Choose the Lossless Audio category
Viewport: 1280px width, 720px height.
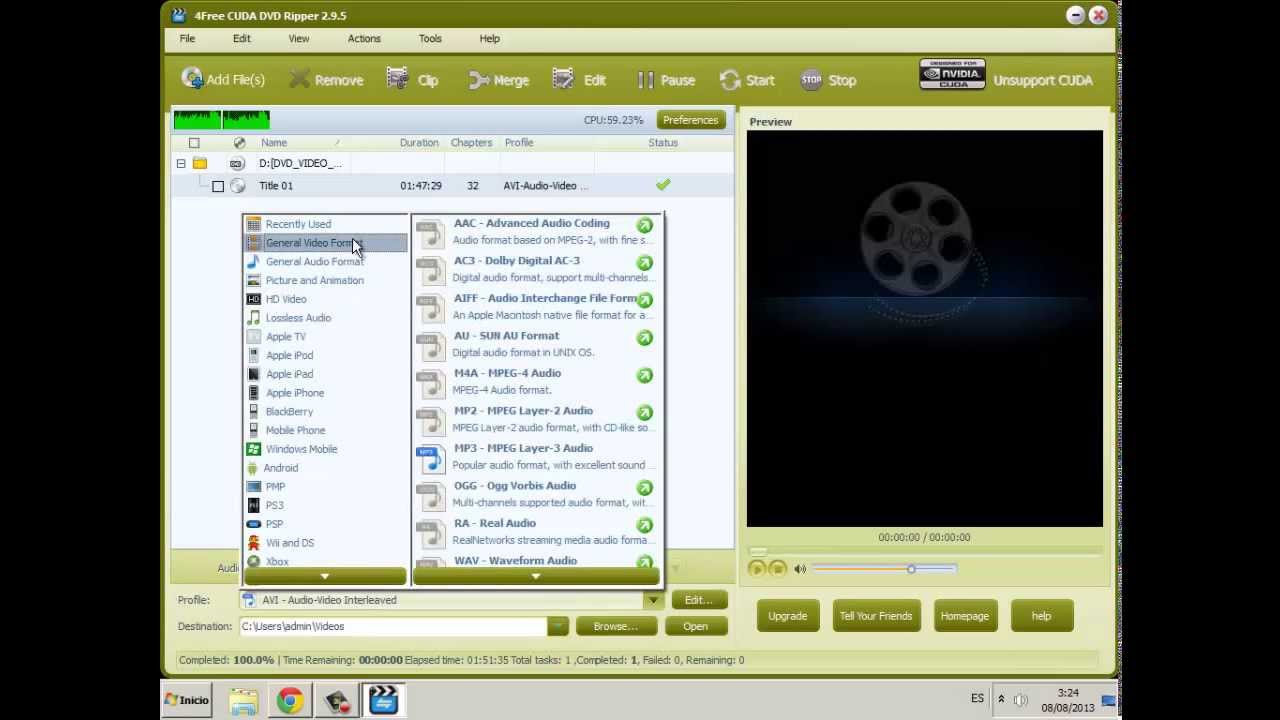pyautogui.click(x=326, y=318)
